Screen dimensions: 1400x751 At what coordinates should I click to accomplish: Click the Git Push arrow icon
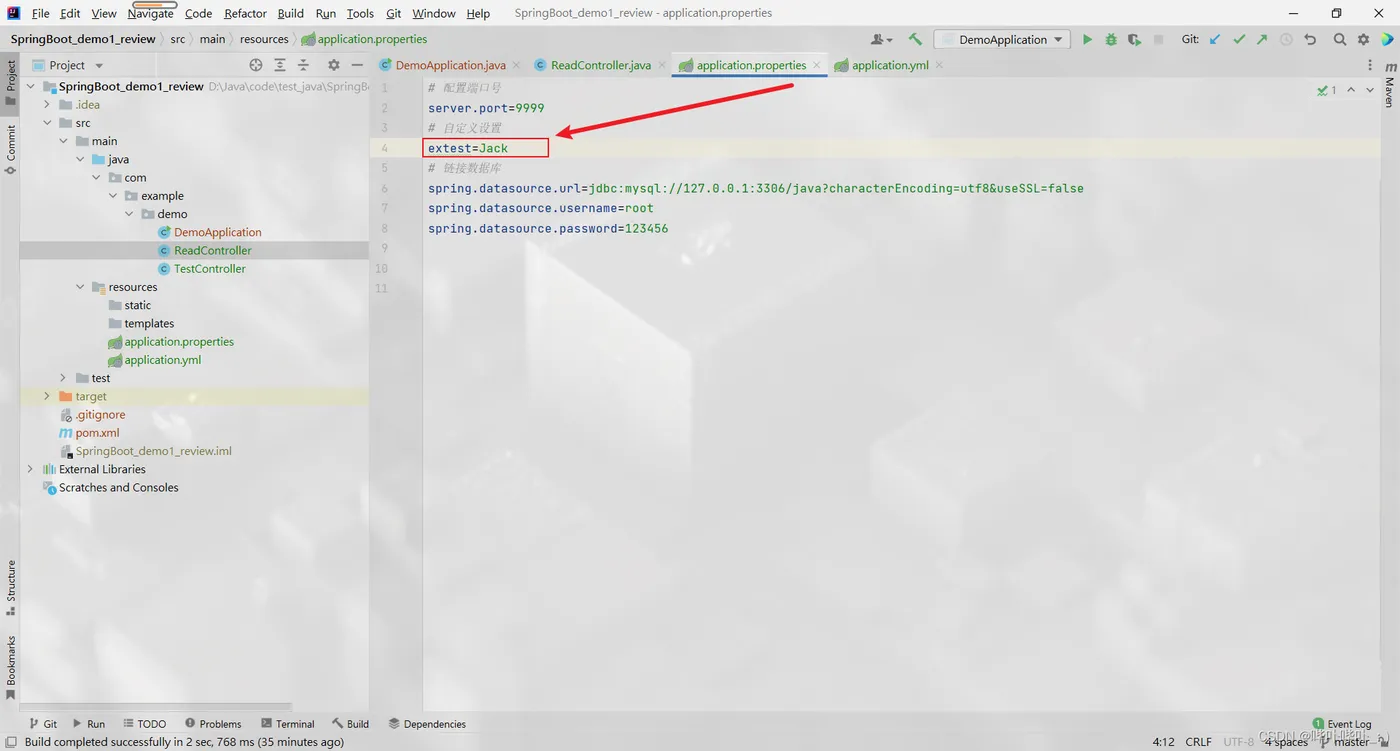[x=1262, y=39]
